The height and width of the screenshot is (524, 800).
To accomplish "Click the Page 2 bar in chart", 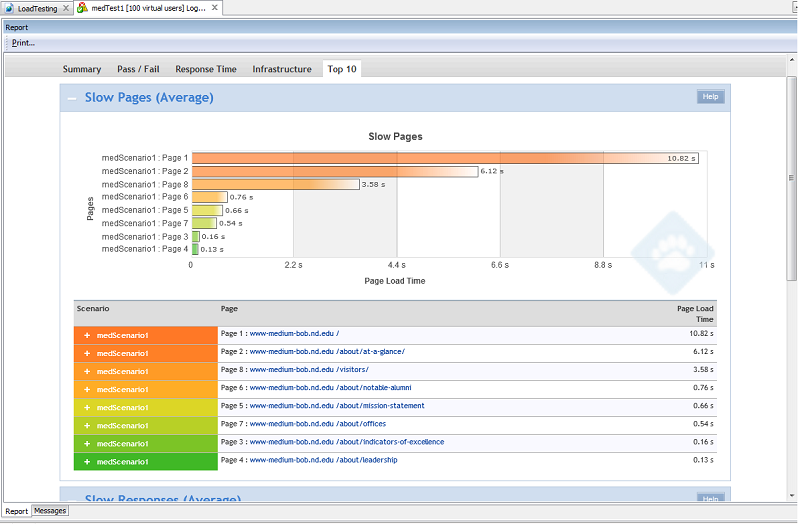I will tap(335, 171).
